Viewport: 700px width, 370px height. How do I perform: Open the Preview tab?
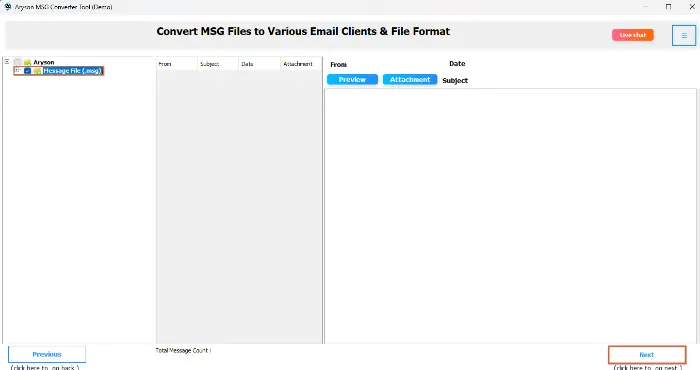tap(352, 79)
